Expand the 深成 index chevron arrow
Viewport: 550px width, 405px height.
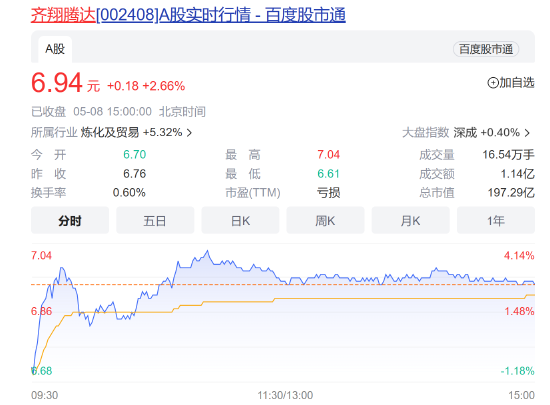tap(527, 133)
